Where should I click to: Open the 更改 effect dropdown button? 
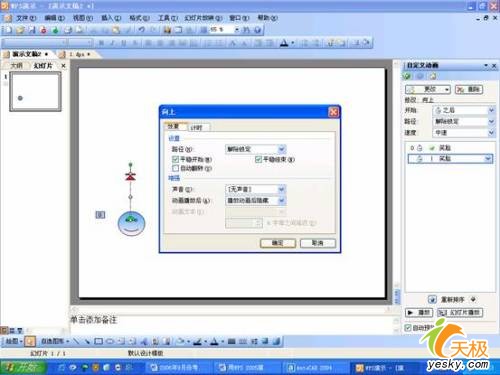coord(428,89)
